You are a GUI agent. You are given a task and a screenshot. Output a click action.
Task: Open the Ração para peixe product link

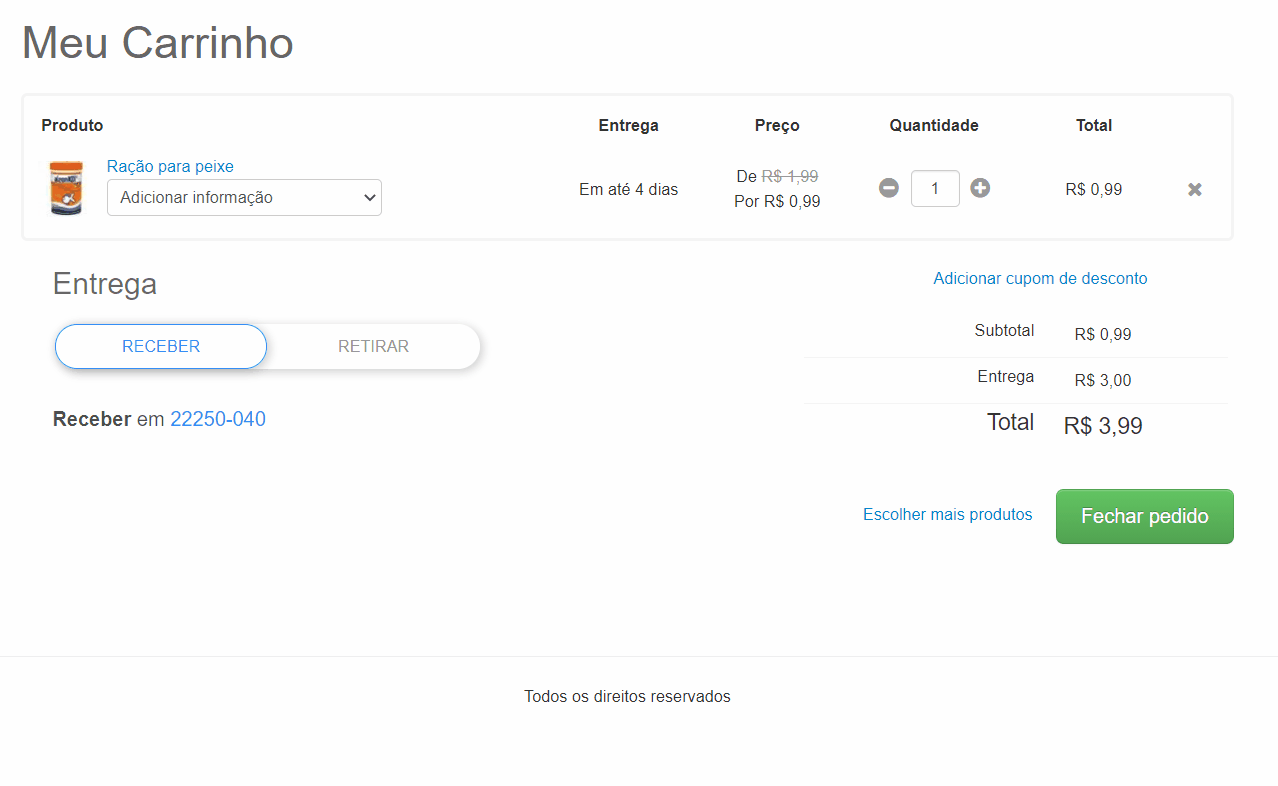click(170, 166)
